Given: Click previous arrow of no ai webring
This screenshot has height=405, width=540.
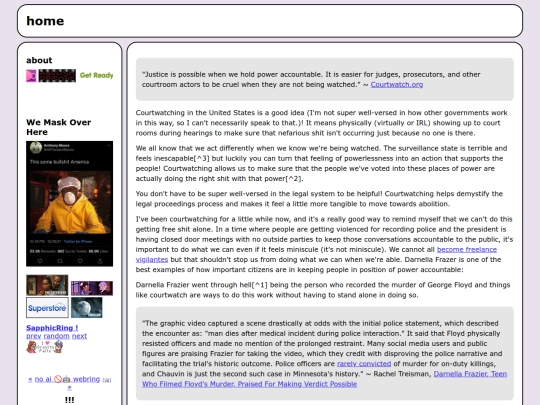Looking at the screenshot, I should coord(30,380).
